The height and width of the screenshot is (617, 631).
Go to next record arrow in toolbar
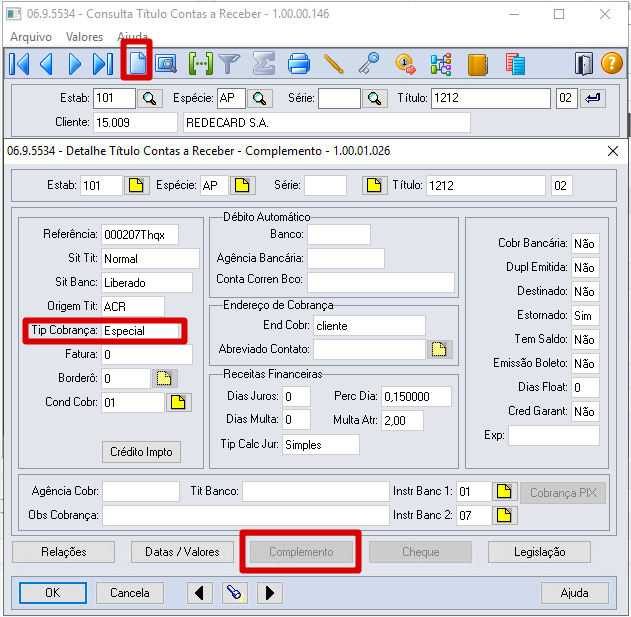(x=74, y=64)
